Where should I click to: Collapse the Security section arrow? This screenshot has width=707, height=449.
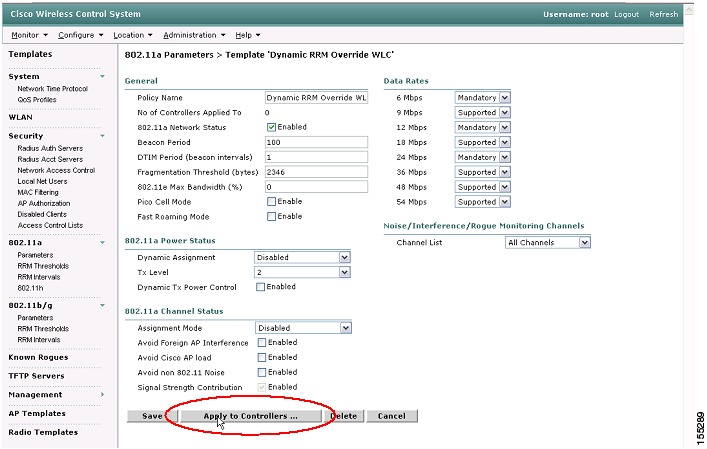click(x=102, y=136)
